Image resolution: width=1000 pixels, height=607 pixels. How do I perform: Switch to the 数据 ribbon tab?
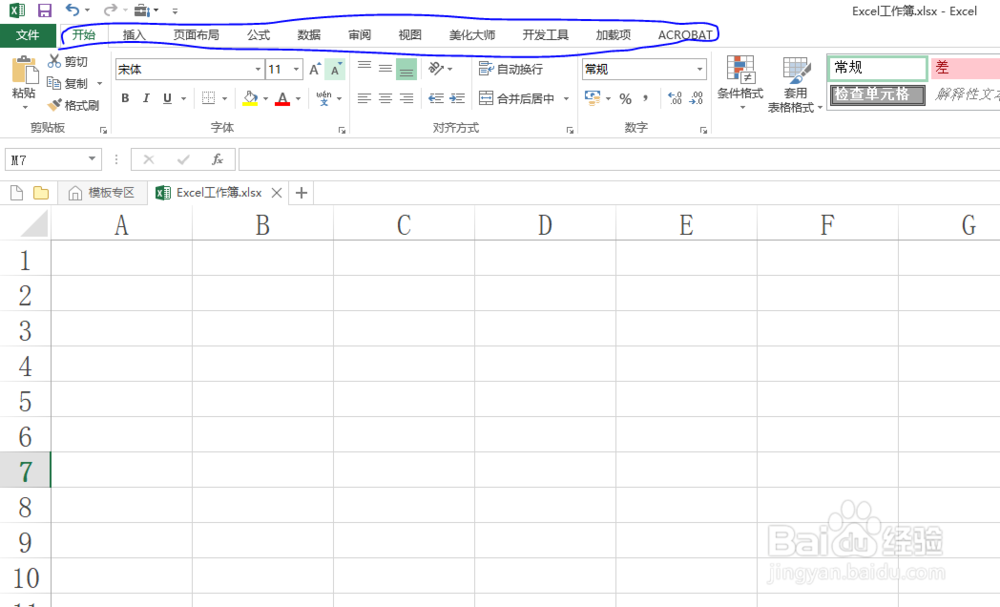[308, 34]
